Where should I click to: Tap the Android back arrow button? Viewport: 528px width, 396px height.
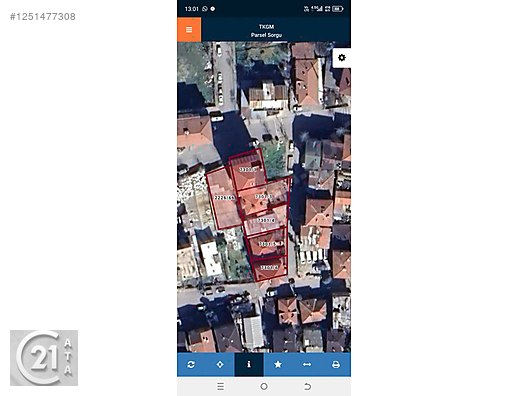click(307, 387)
